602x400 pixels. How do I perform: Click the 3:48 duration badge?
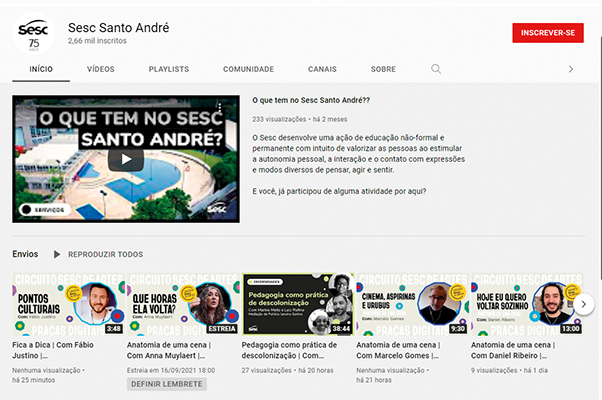click(x=114, y=329)
